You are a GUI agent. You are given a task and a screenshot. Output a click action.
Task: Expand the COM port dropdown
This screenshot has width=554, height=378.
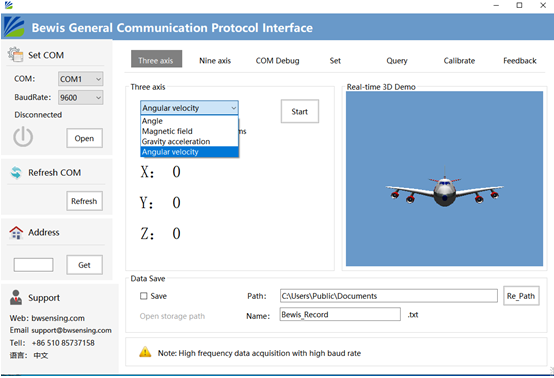point(81,79)
